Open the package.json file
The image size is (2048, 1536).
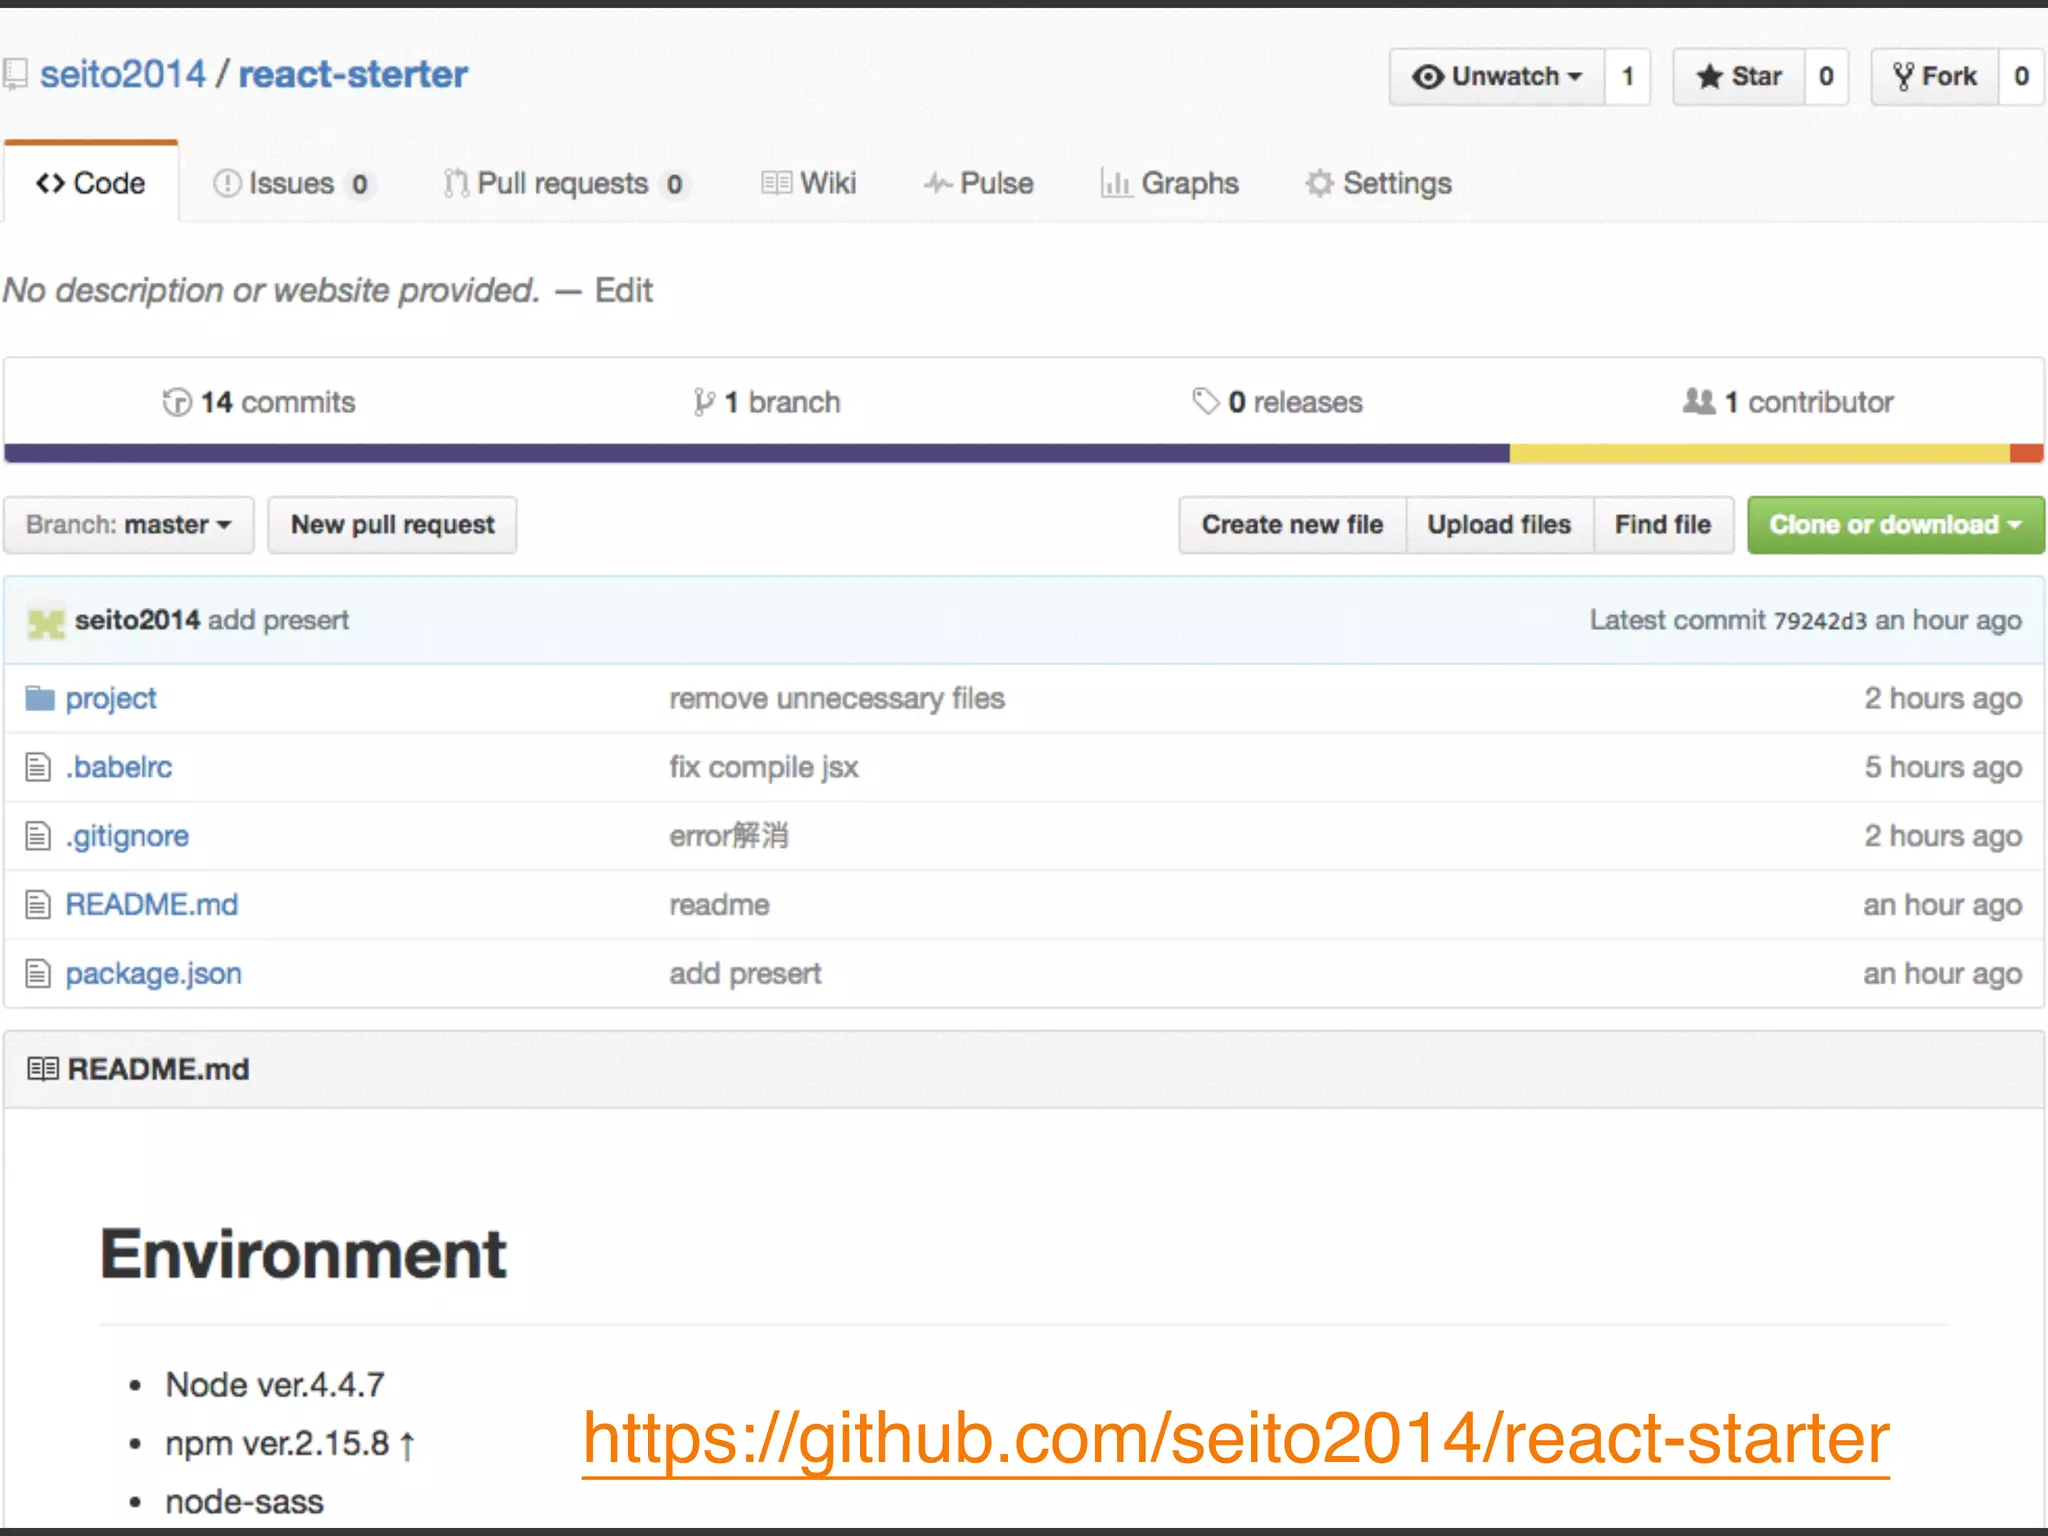click(x=154, y=974)
